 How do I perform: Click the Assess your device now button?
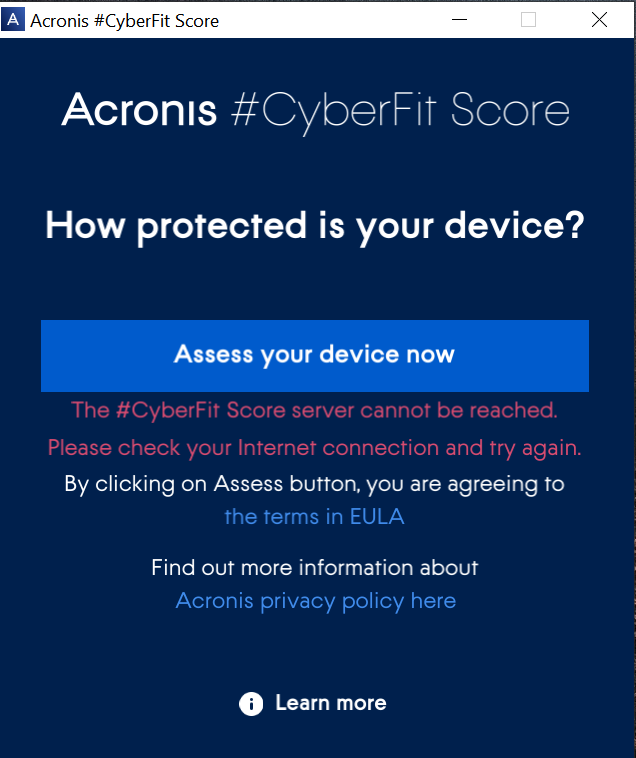point(314,355)
